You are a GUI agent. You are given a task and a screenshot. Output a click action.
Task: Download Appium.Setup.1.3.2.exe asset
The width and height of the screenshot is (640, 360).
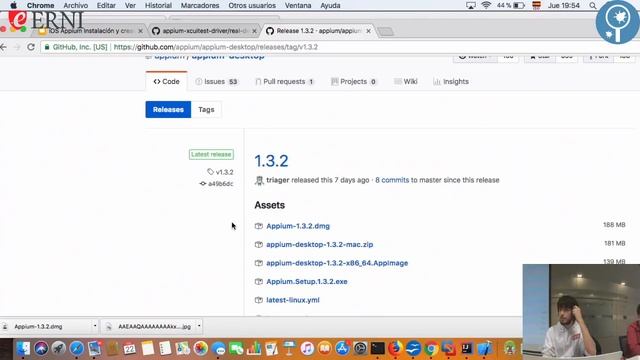[x=307, y=282]
